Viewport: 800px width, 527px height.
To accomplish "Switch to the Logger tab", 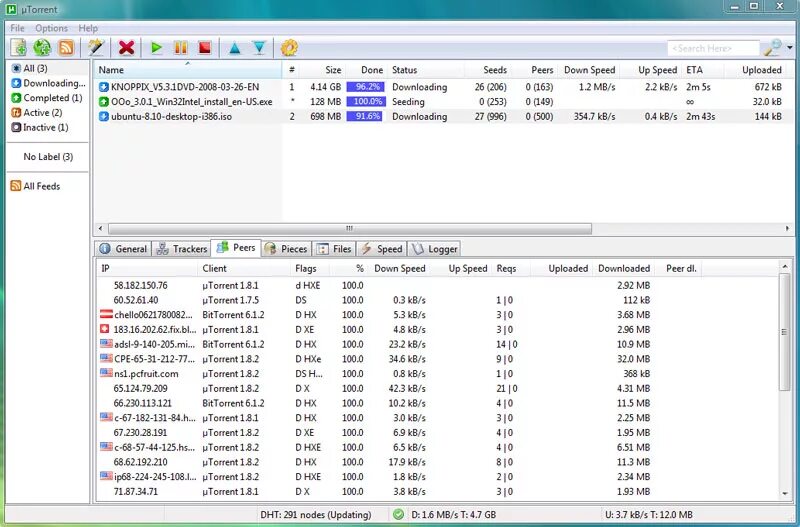I will (434, 249).
